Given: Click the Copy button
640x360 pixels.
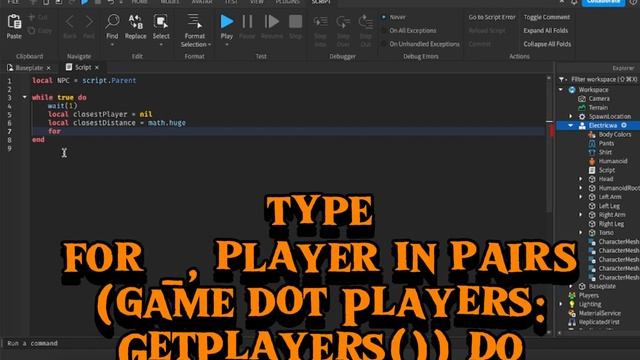Looking at the screenshot, I should (40, 31).
